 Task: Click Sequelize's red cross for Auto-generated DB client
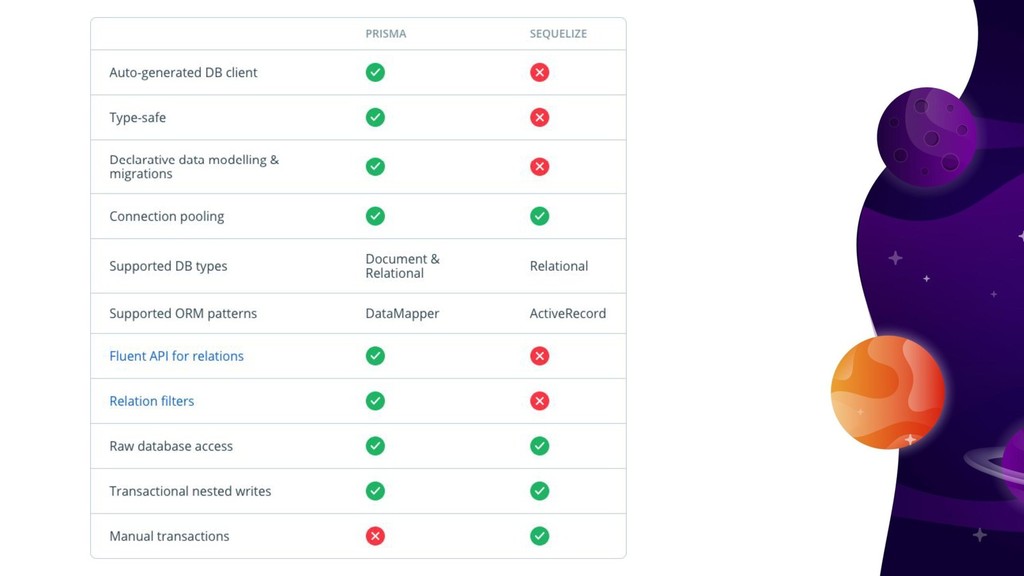(539, 72)
